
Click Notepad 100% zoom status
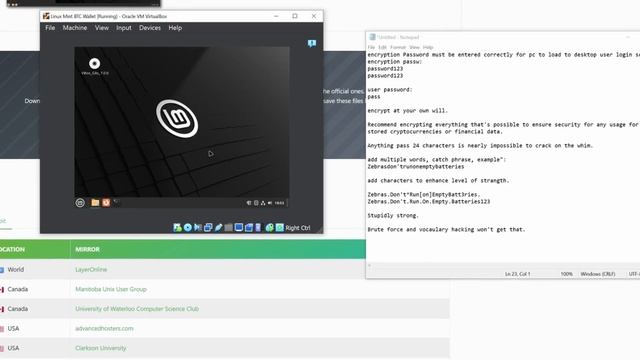[567, 274]
